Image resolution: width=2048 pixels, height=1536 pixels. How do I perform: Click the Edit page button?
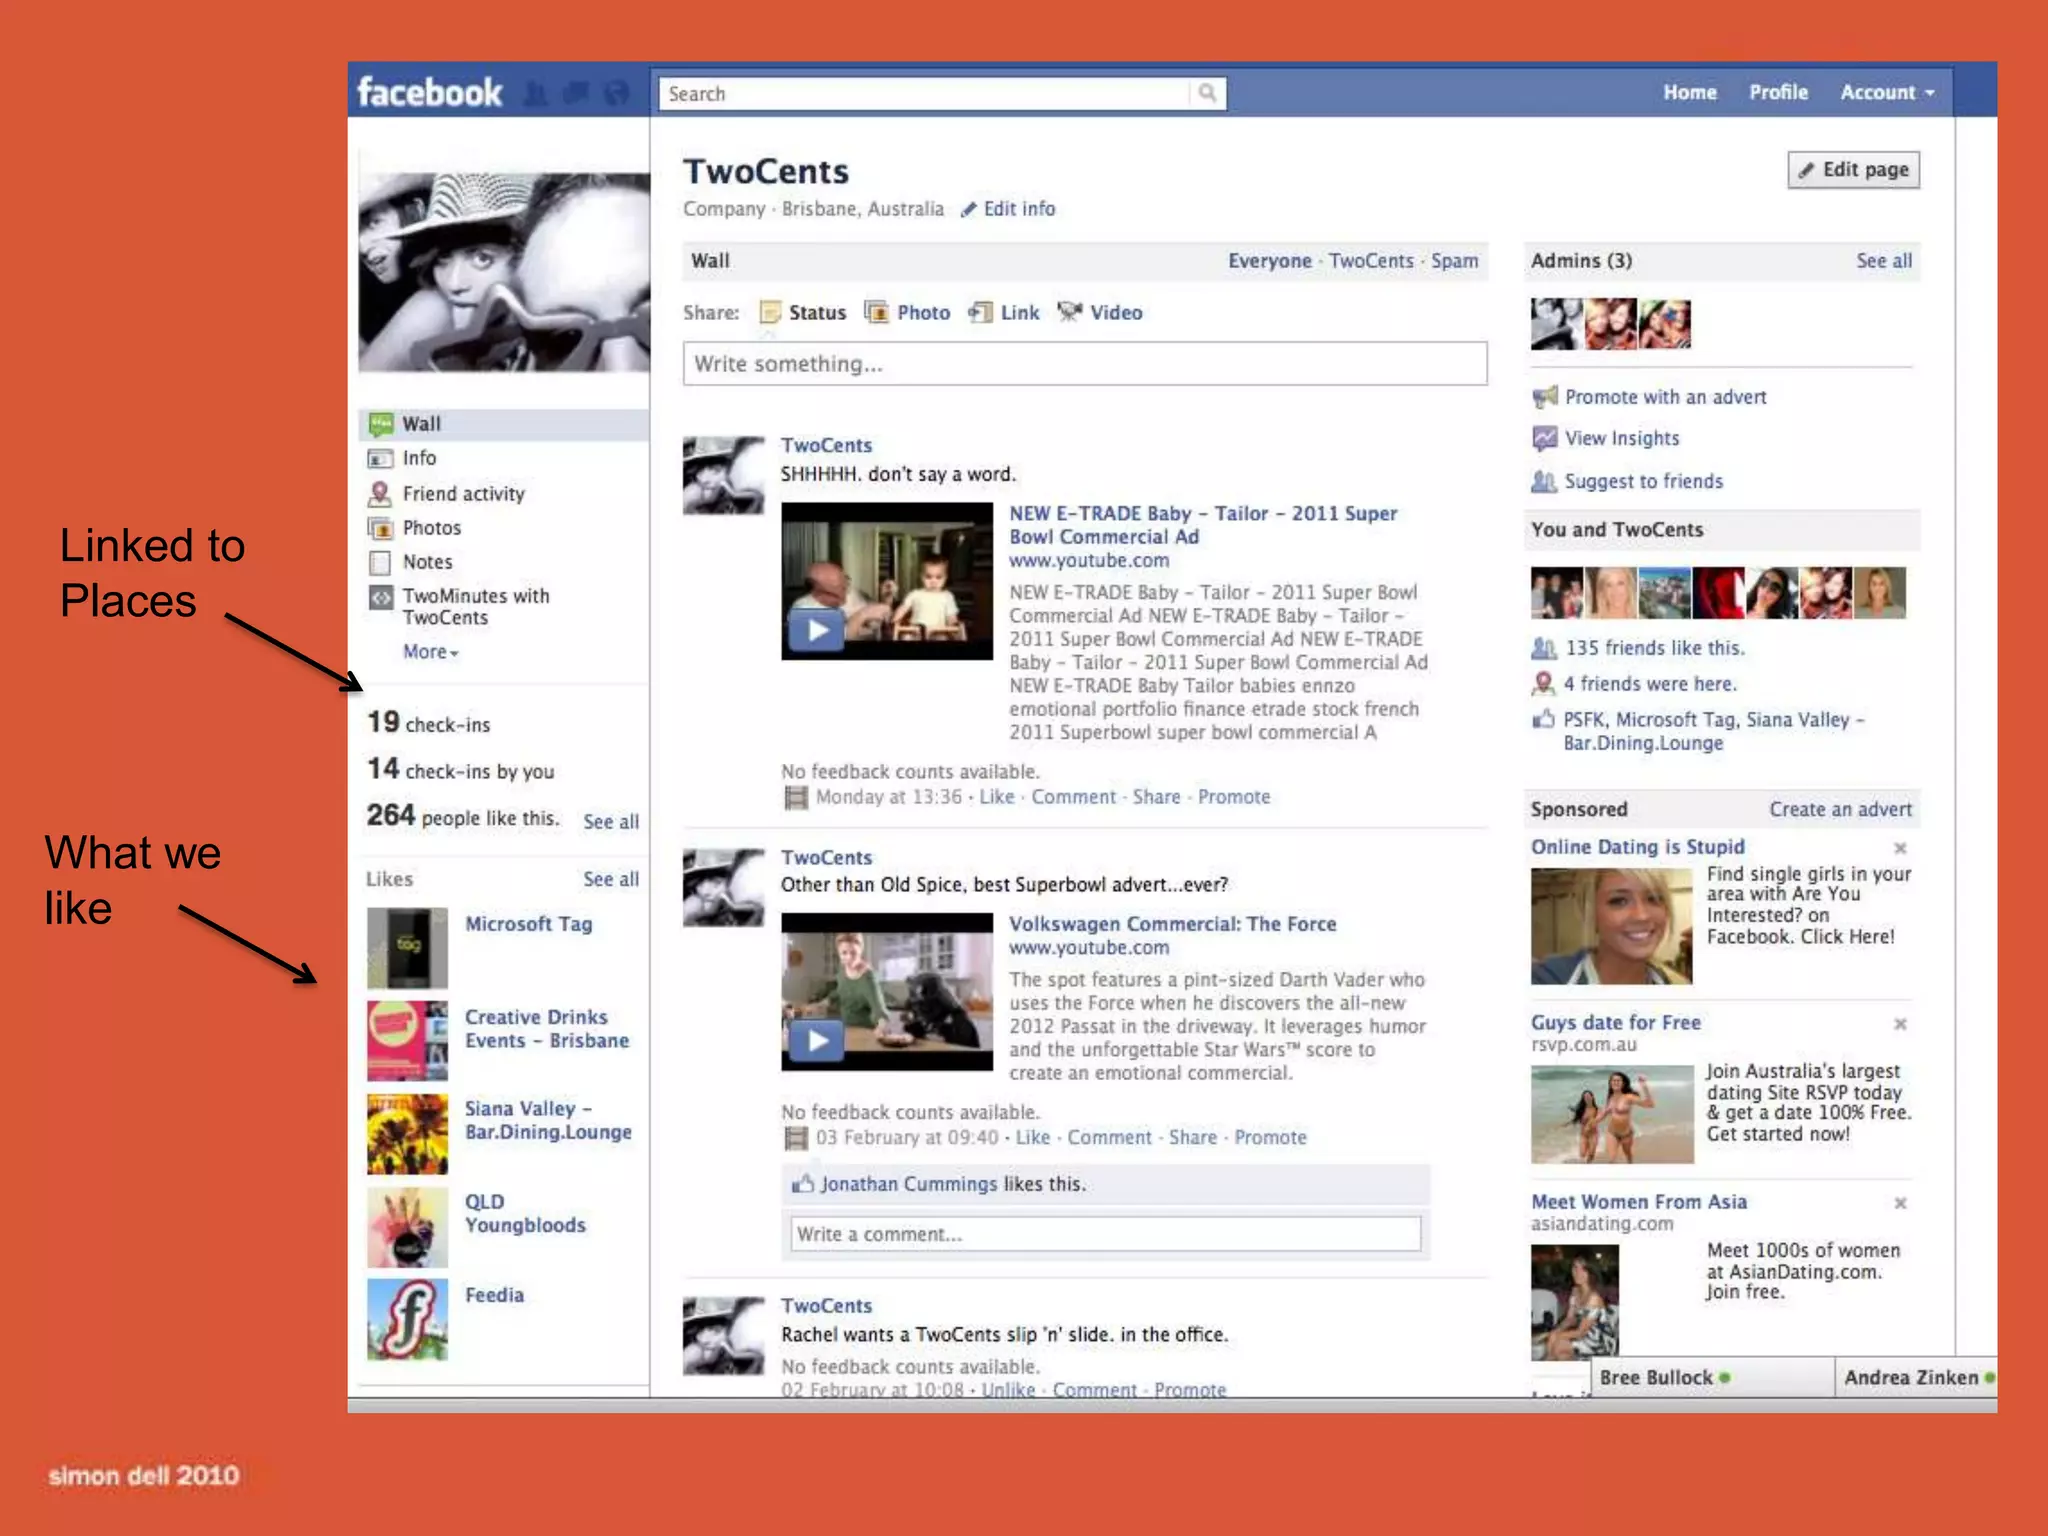click(x=1854, y=169)
